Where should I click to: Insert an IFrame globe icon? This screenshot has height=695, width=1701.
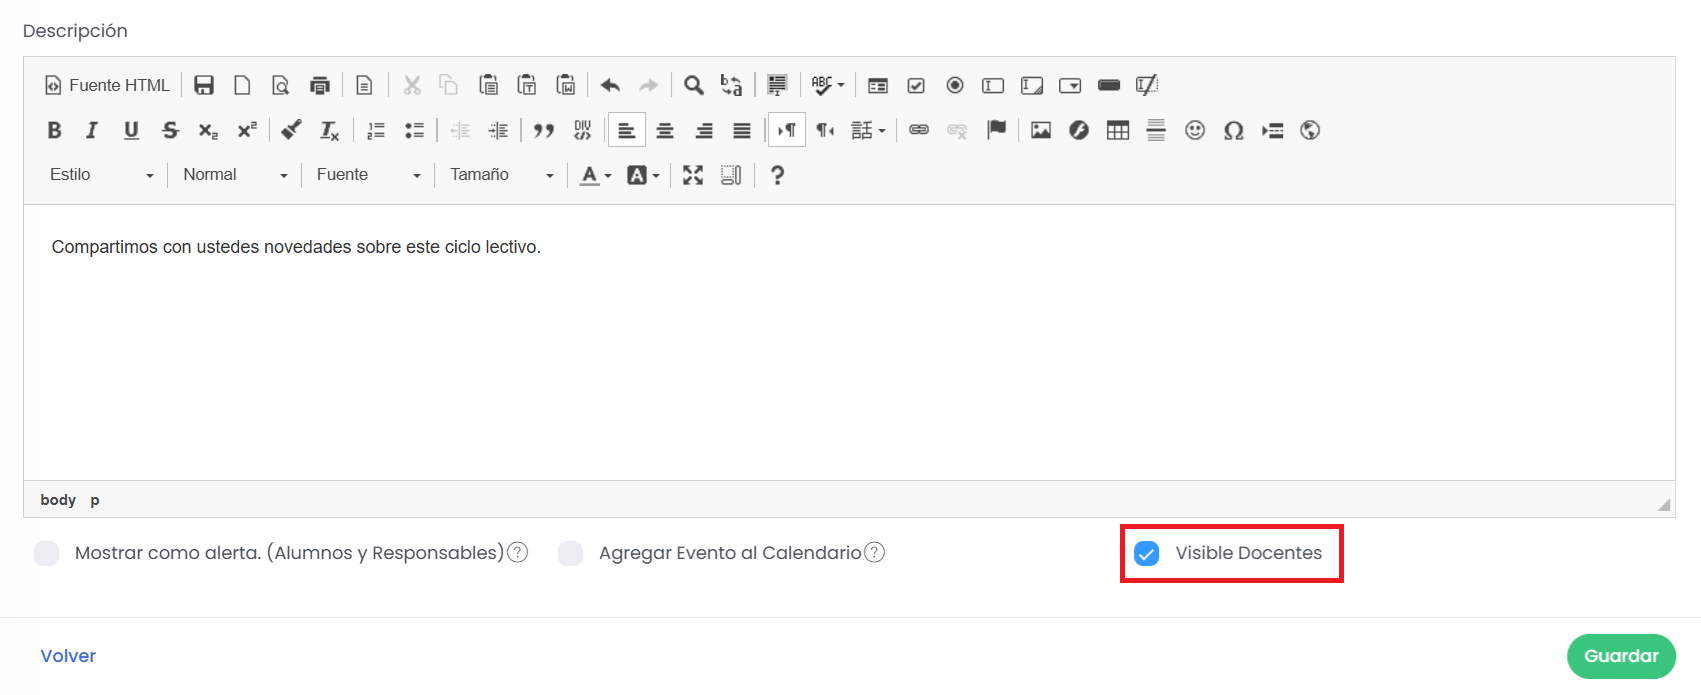1310,130
